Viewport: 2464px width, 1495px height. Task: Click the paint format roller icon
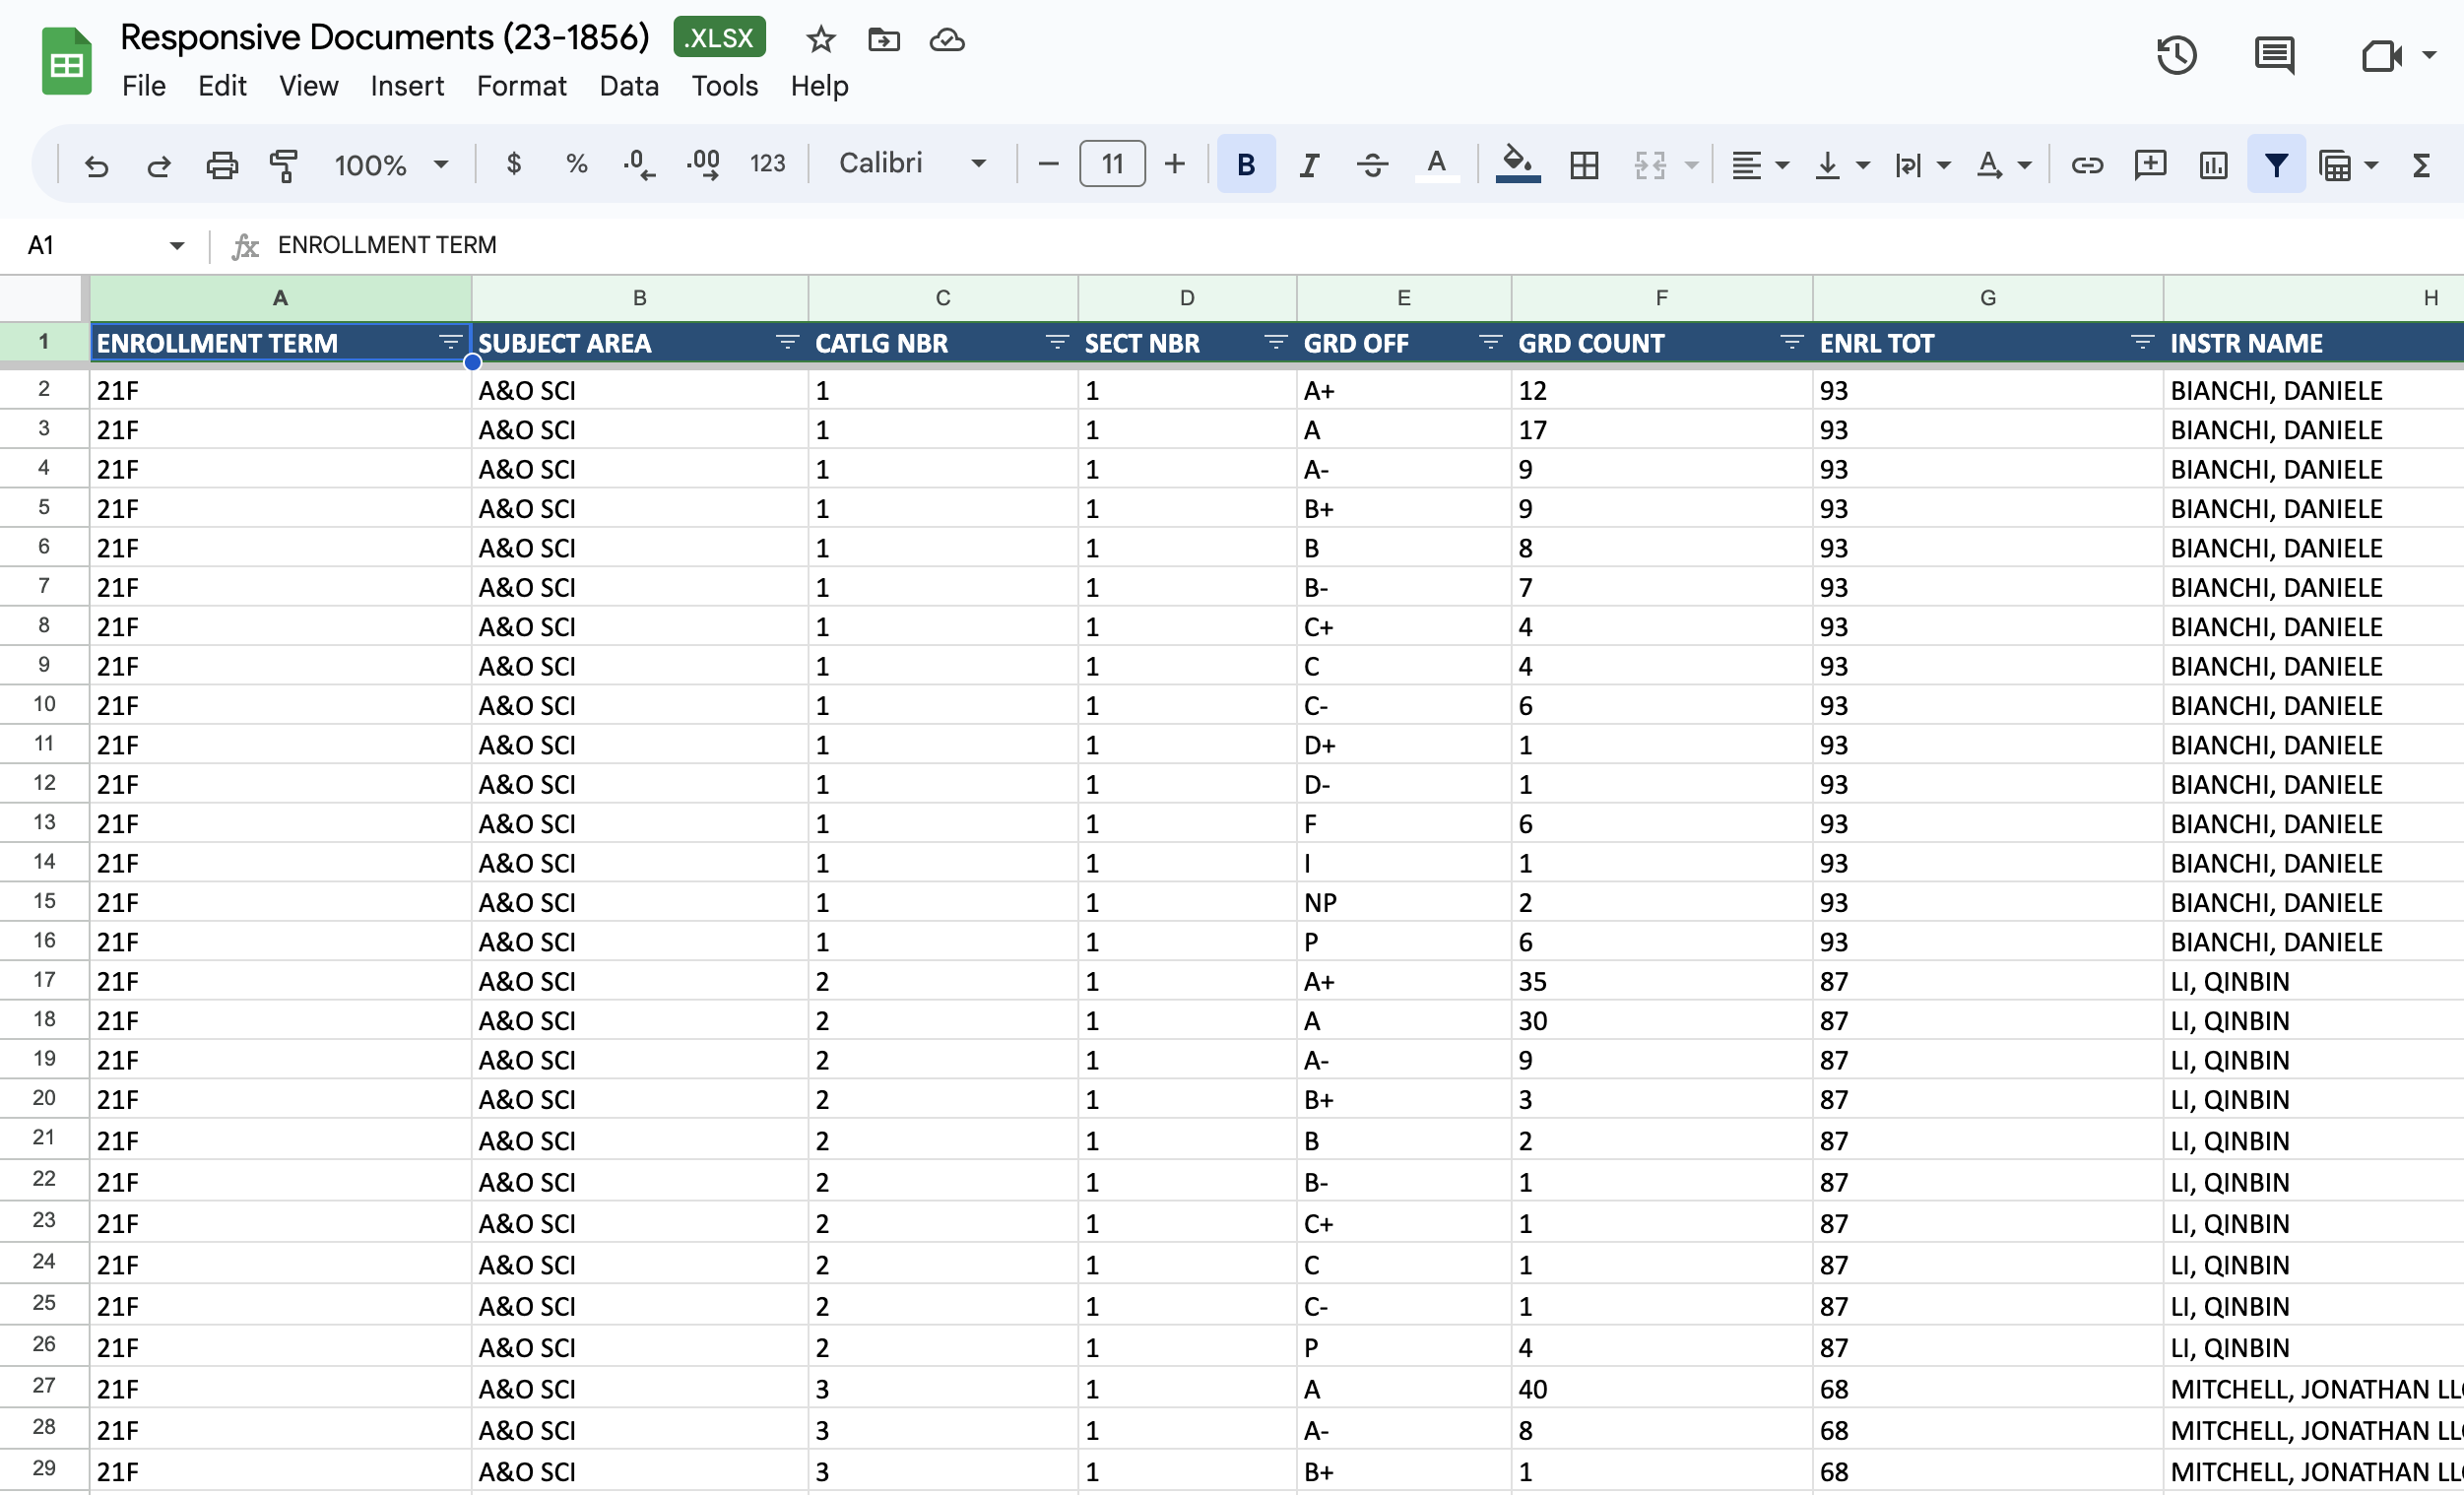(284, 164)
